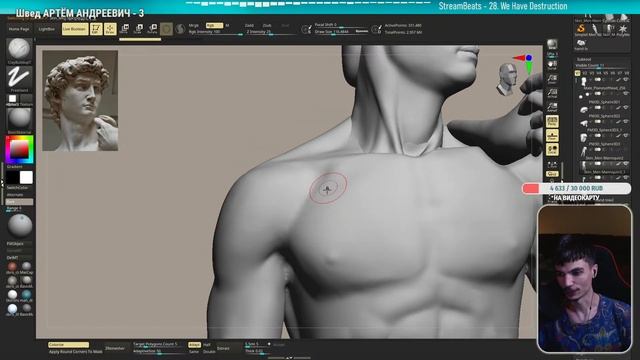Click the XYZ axis orientation gizmo

pyautogui.click(x=524, y=64)
